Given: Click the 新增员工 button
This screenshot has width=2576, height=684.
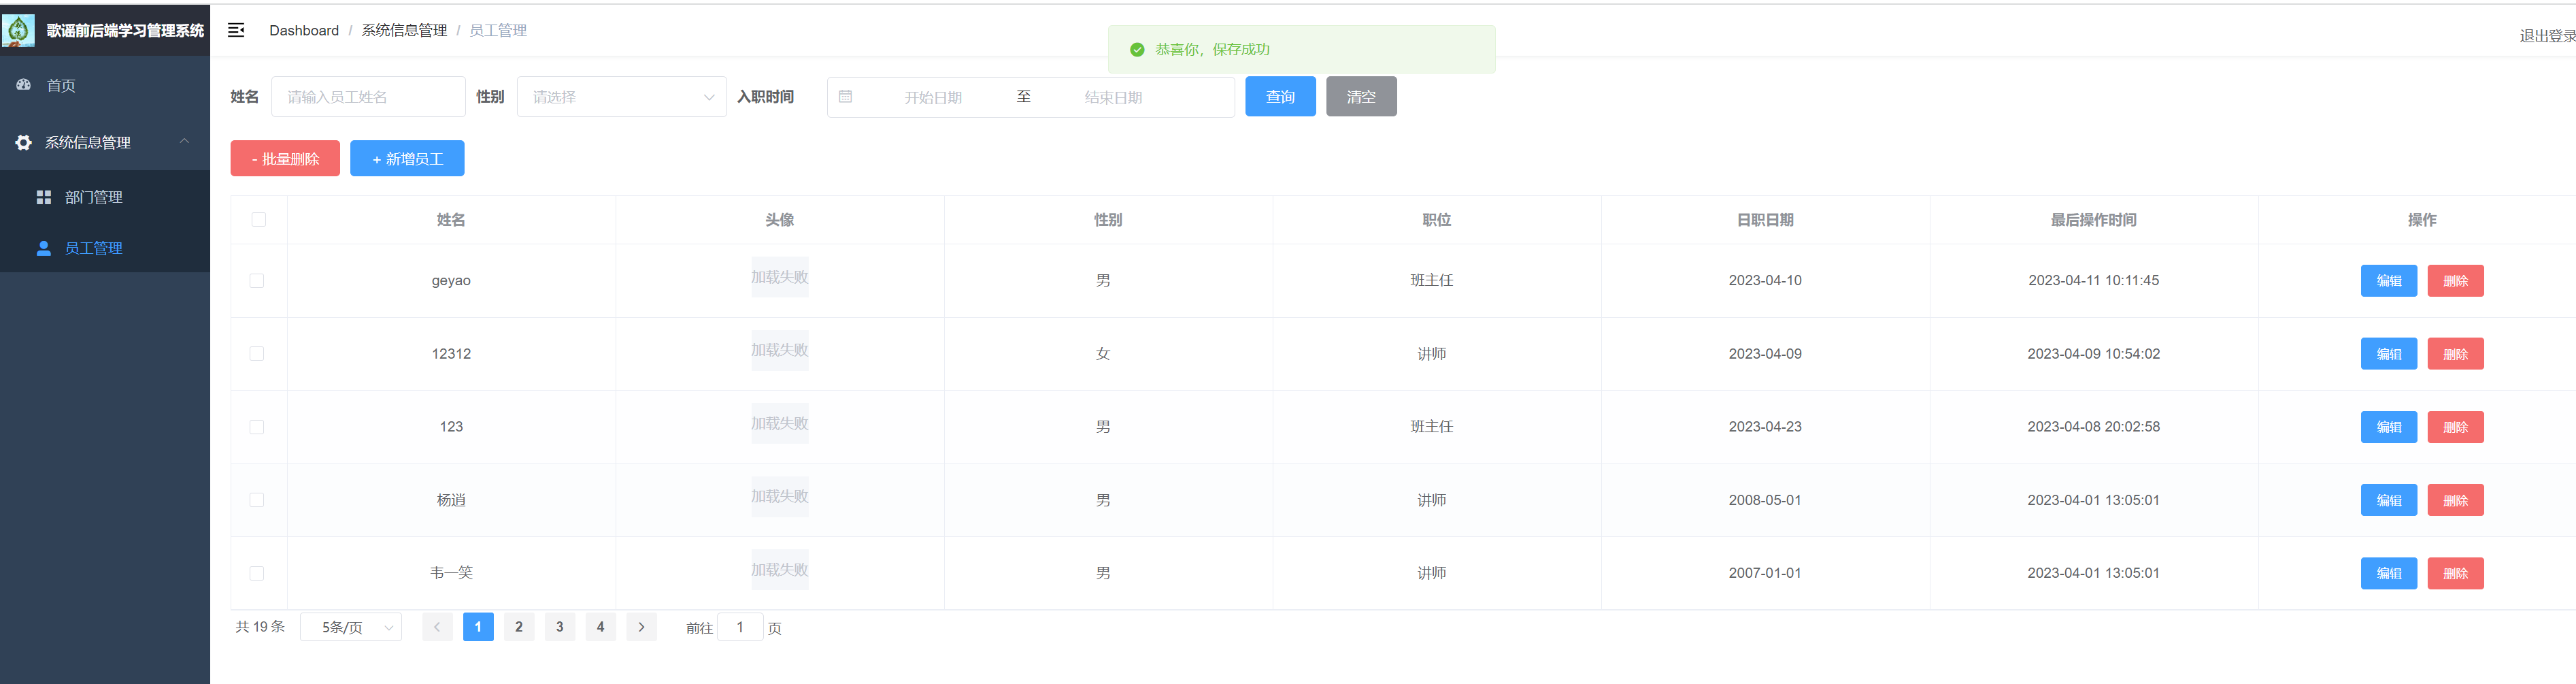Looking at the screenshot, I should pos(407,158).
